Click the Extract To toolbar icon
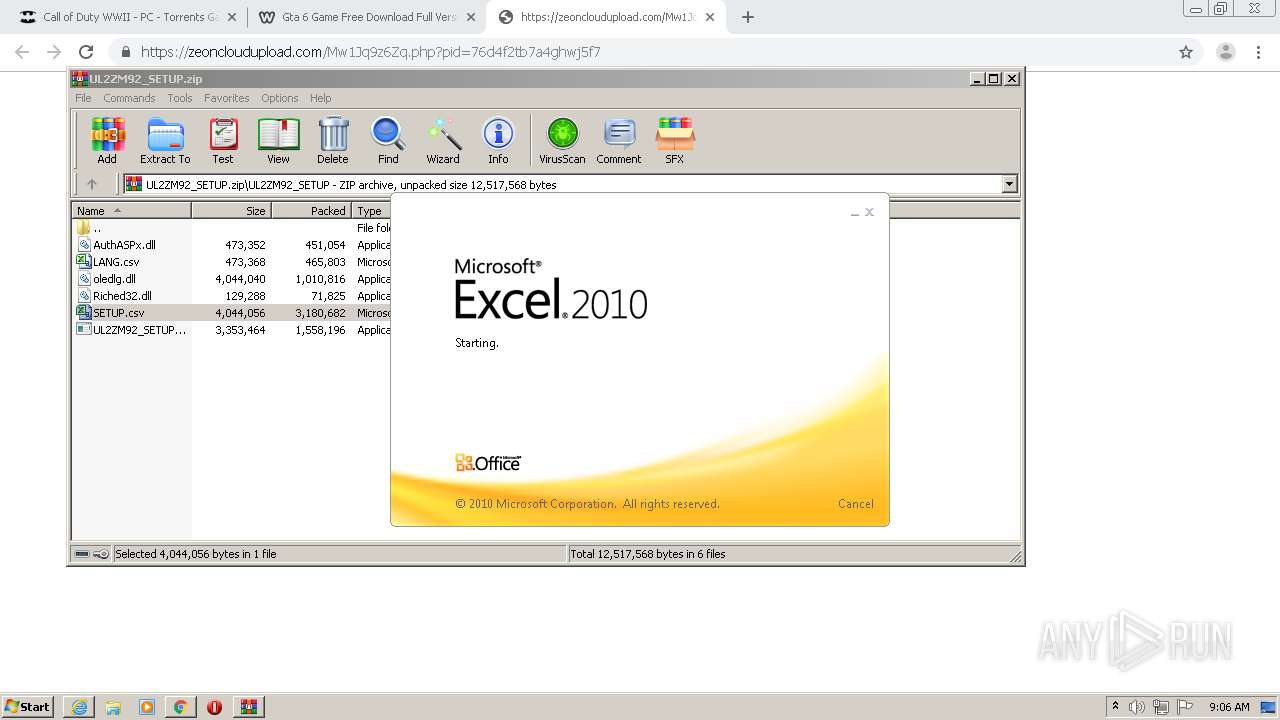Viewport: 1280px width, 720px height. pyautogui.click(x=165, y=140)
